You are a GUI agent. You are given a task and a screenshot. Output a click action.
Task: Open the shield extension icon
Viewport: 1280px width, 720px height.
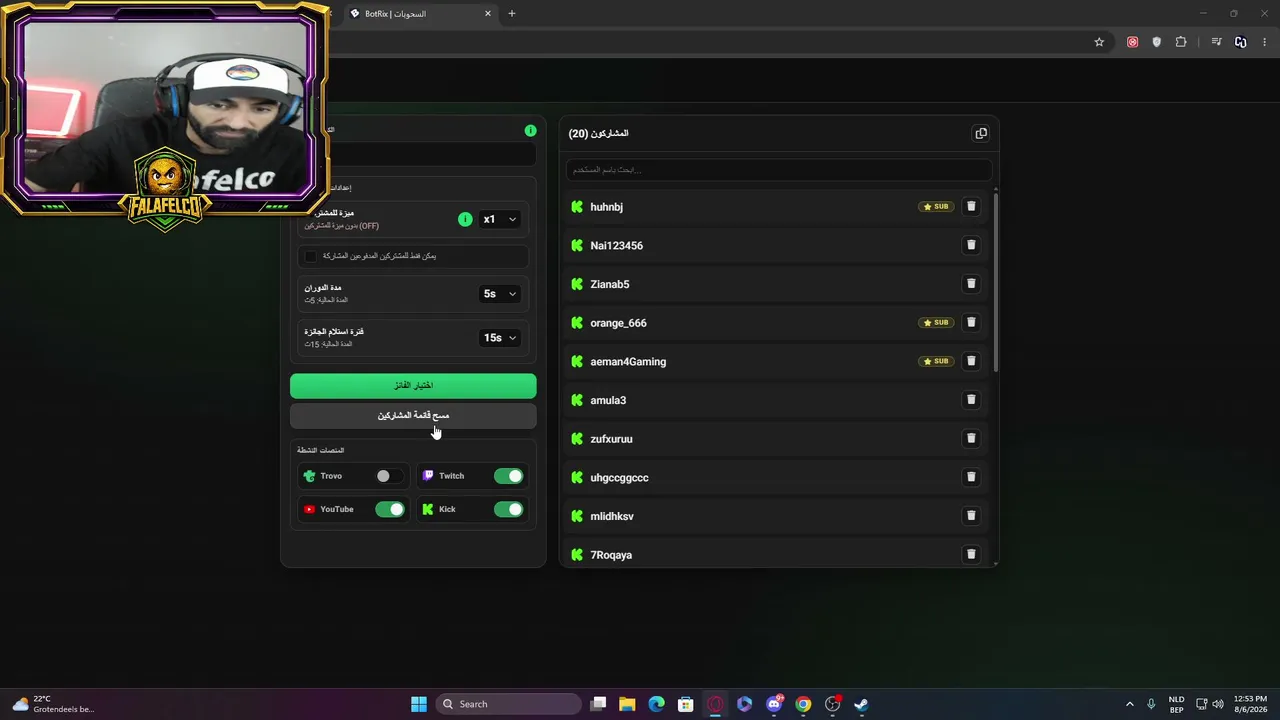tap(1157, 42)
